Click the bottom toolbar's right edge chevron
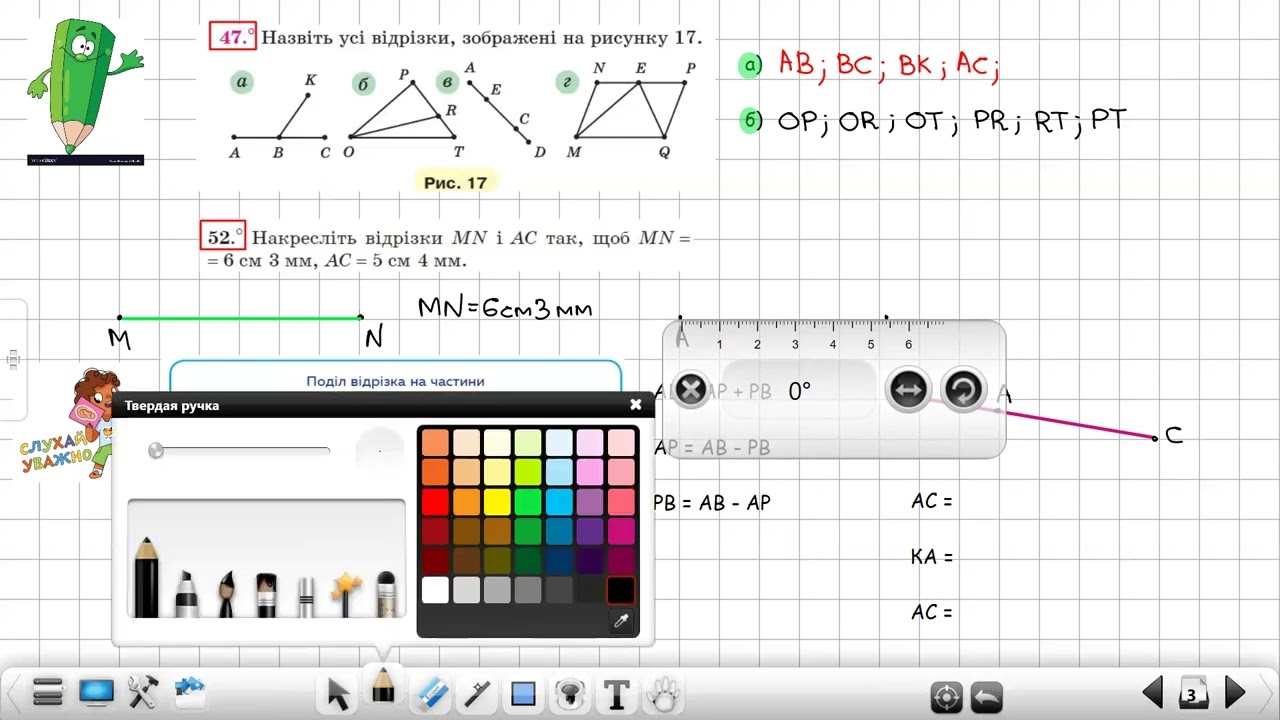 pyautogui.click(x=1268, y=692)
